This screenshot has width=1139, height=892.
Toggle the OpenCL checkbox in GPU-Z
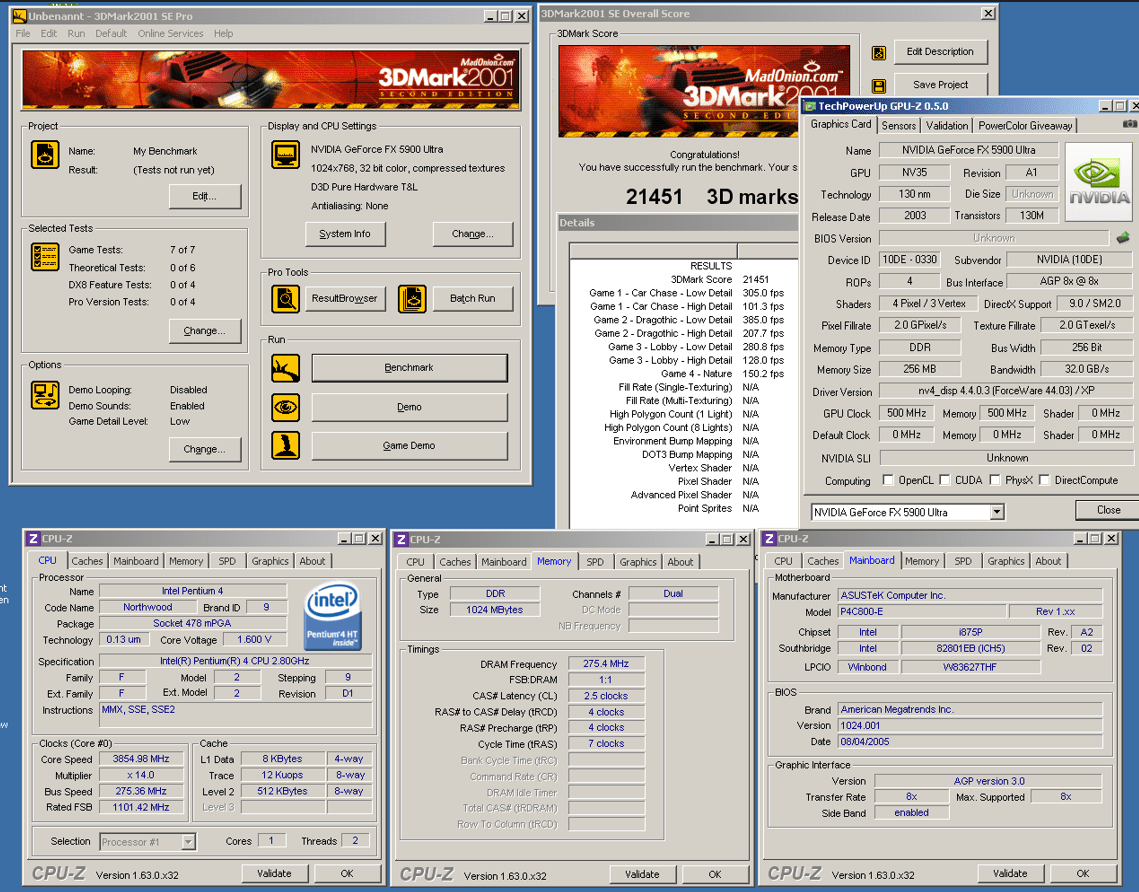click(x=888, y=479)
